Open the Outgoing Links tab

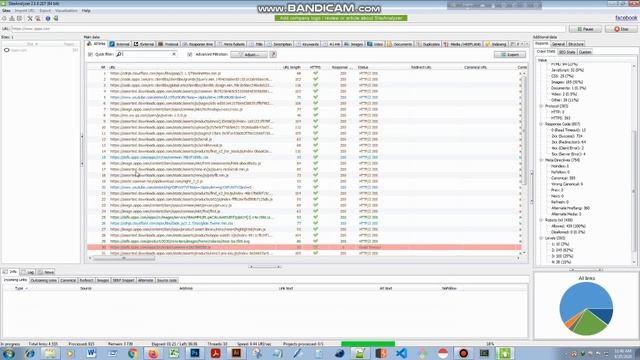(x=44, y=280)
